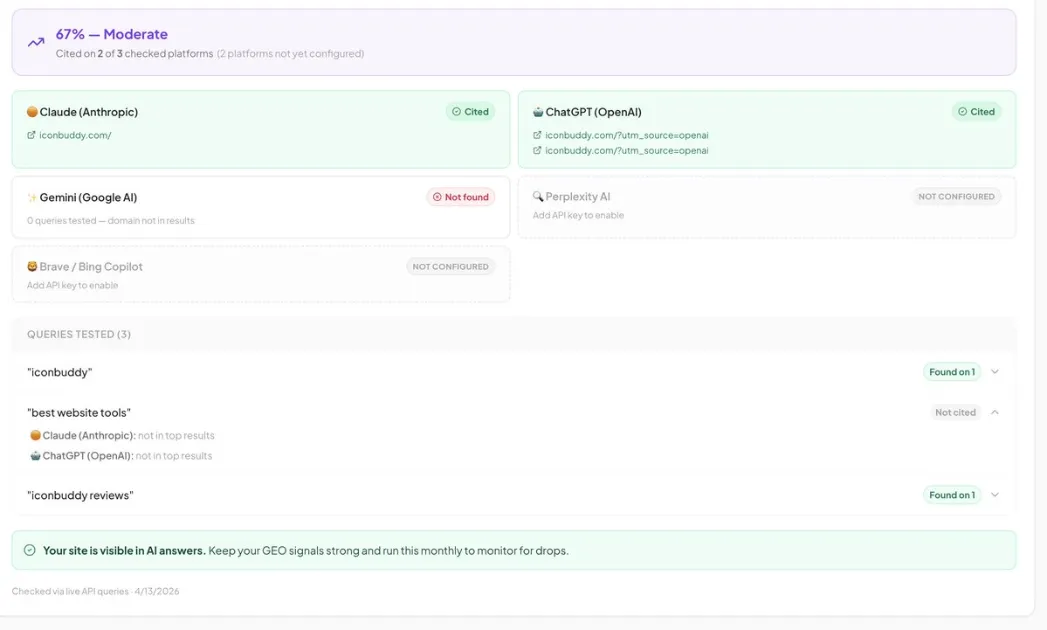Click the Gemini (Google AI) card title

point(88,197)
